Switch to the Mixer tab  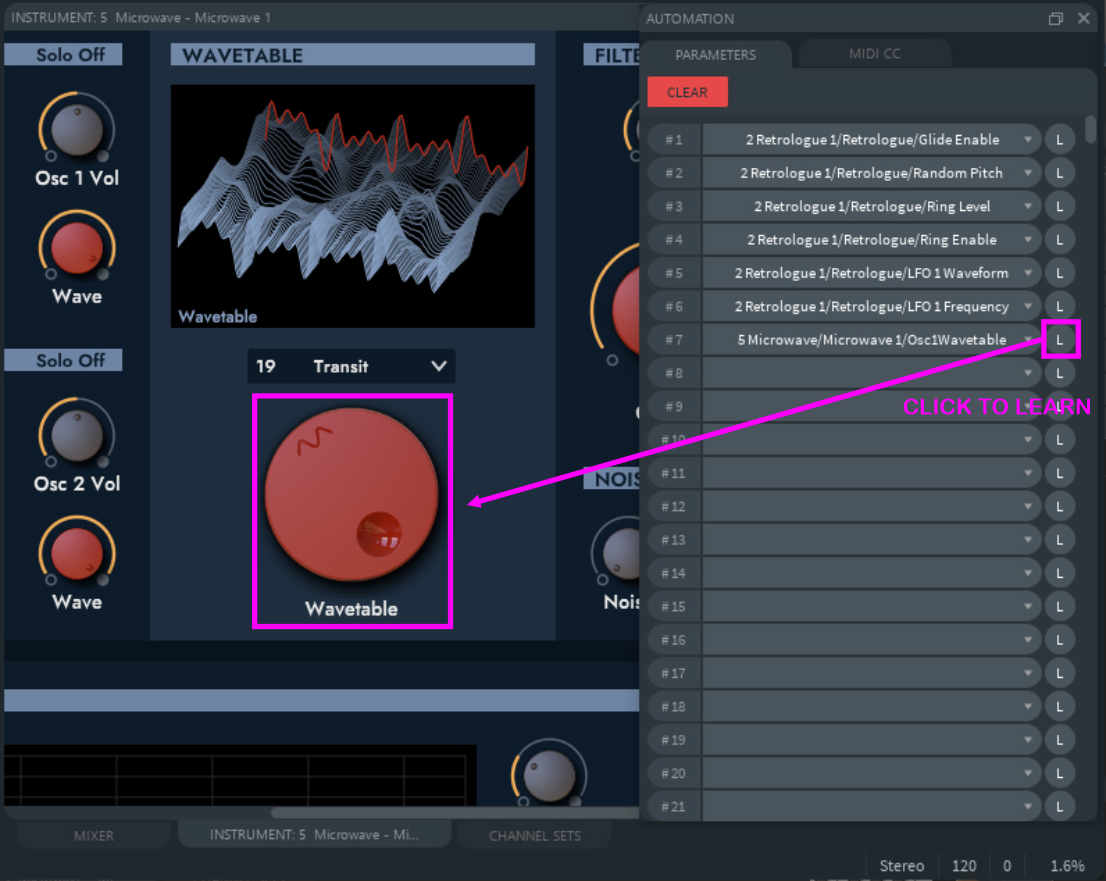pos(93,835)
